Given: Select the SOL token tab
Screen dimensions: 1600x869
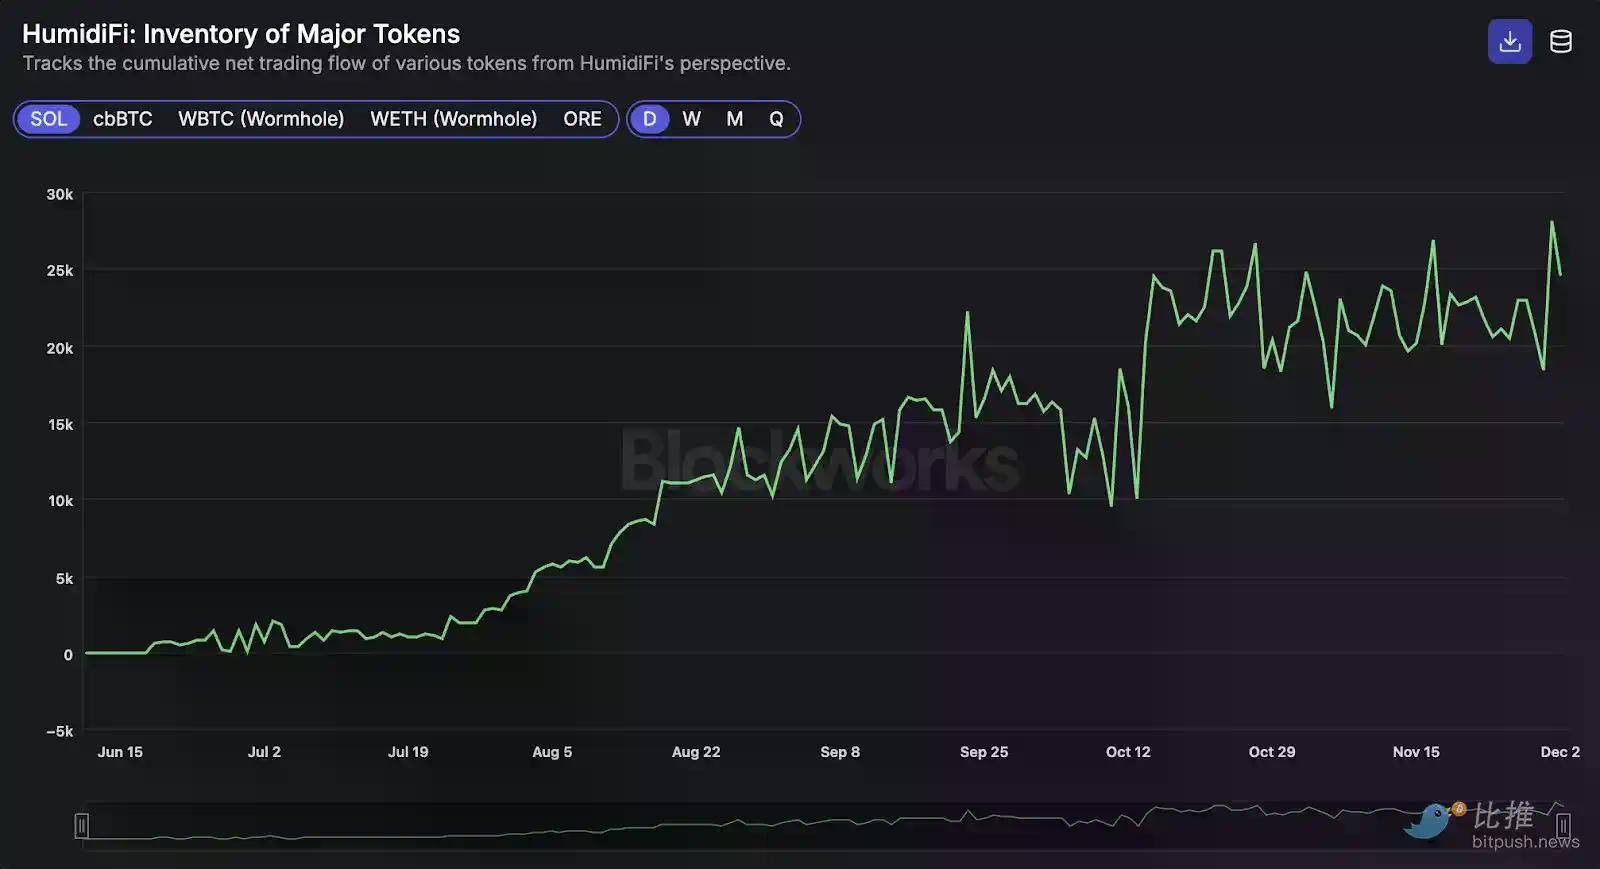Looking at the screenshot, I should pos(48,119).
